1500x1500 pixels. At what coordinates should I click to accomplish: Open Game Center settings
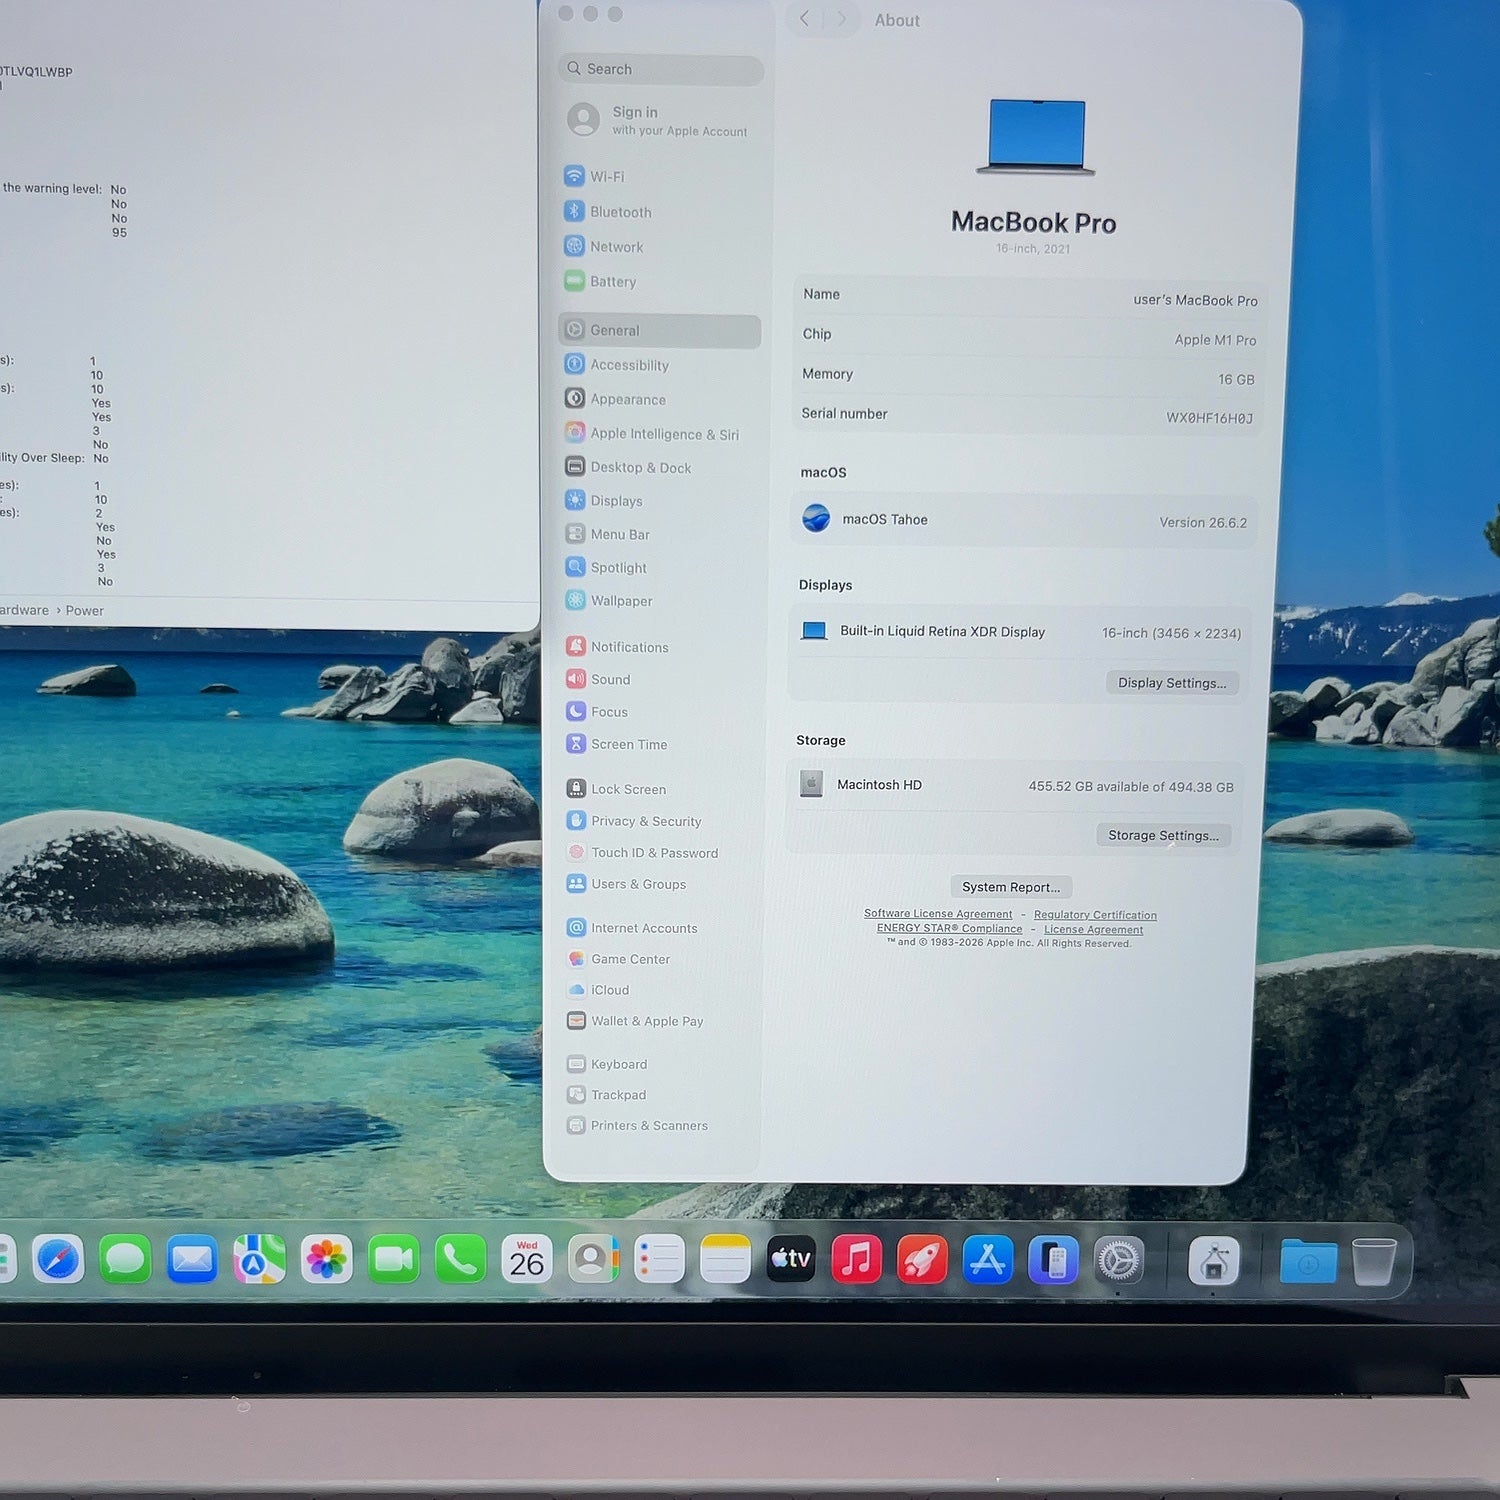click(660, 959)
